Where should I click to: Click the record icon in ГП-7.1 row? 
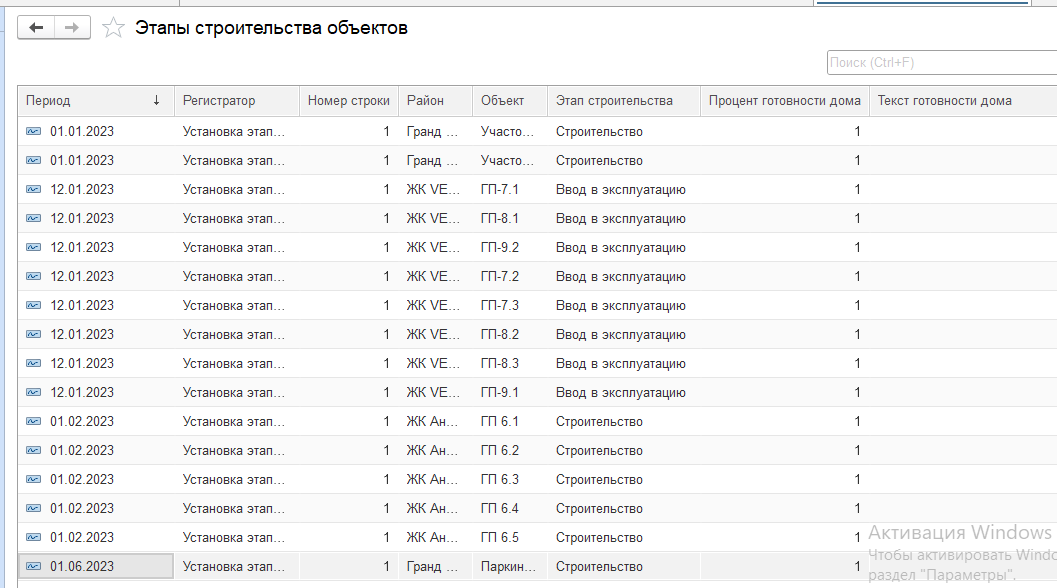[x=34, y=190]
